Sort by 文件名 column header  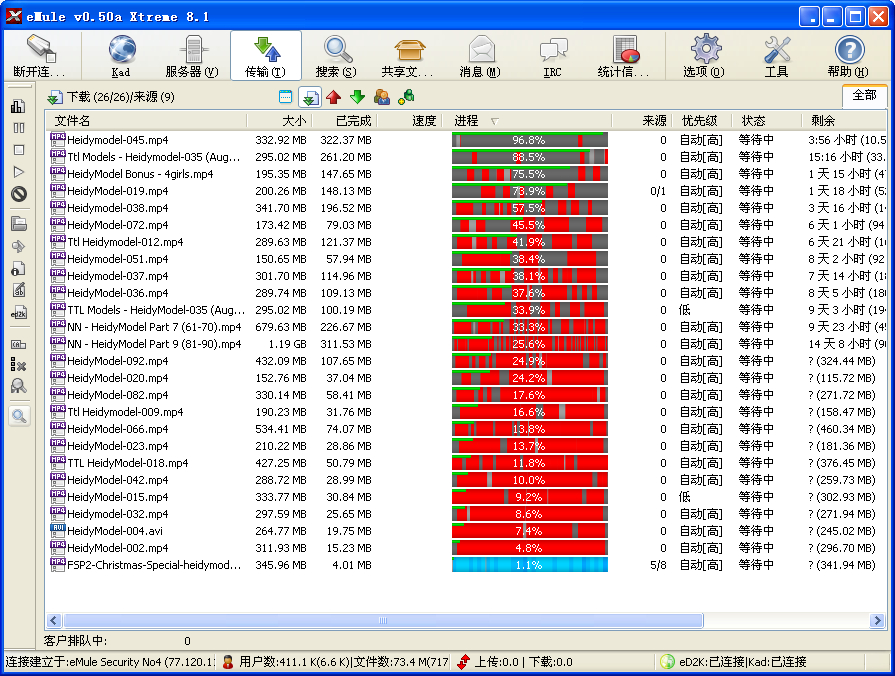(146, 121)
